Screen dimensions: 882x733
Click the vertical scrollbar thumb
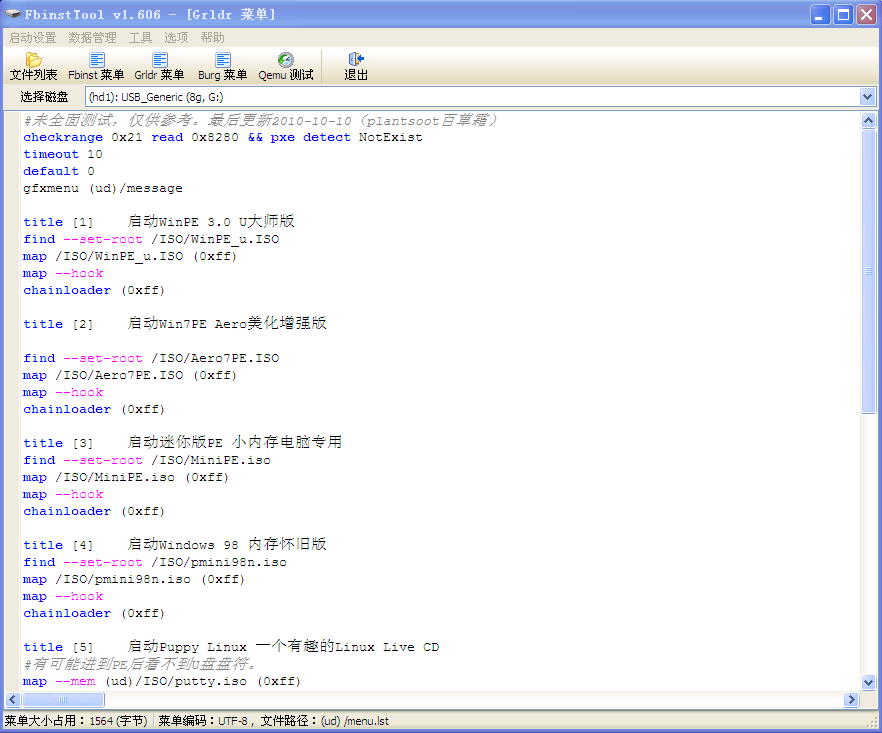(x=868, y=271)
